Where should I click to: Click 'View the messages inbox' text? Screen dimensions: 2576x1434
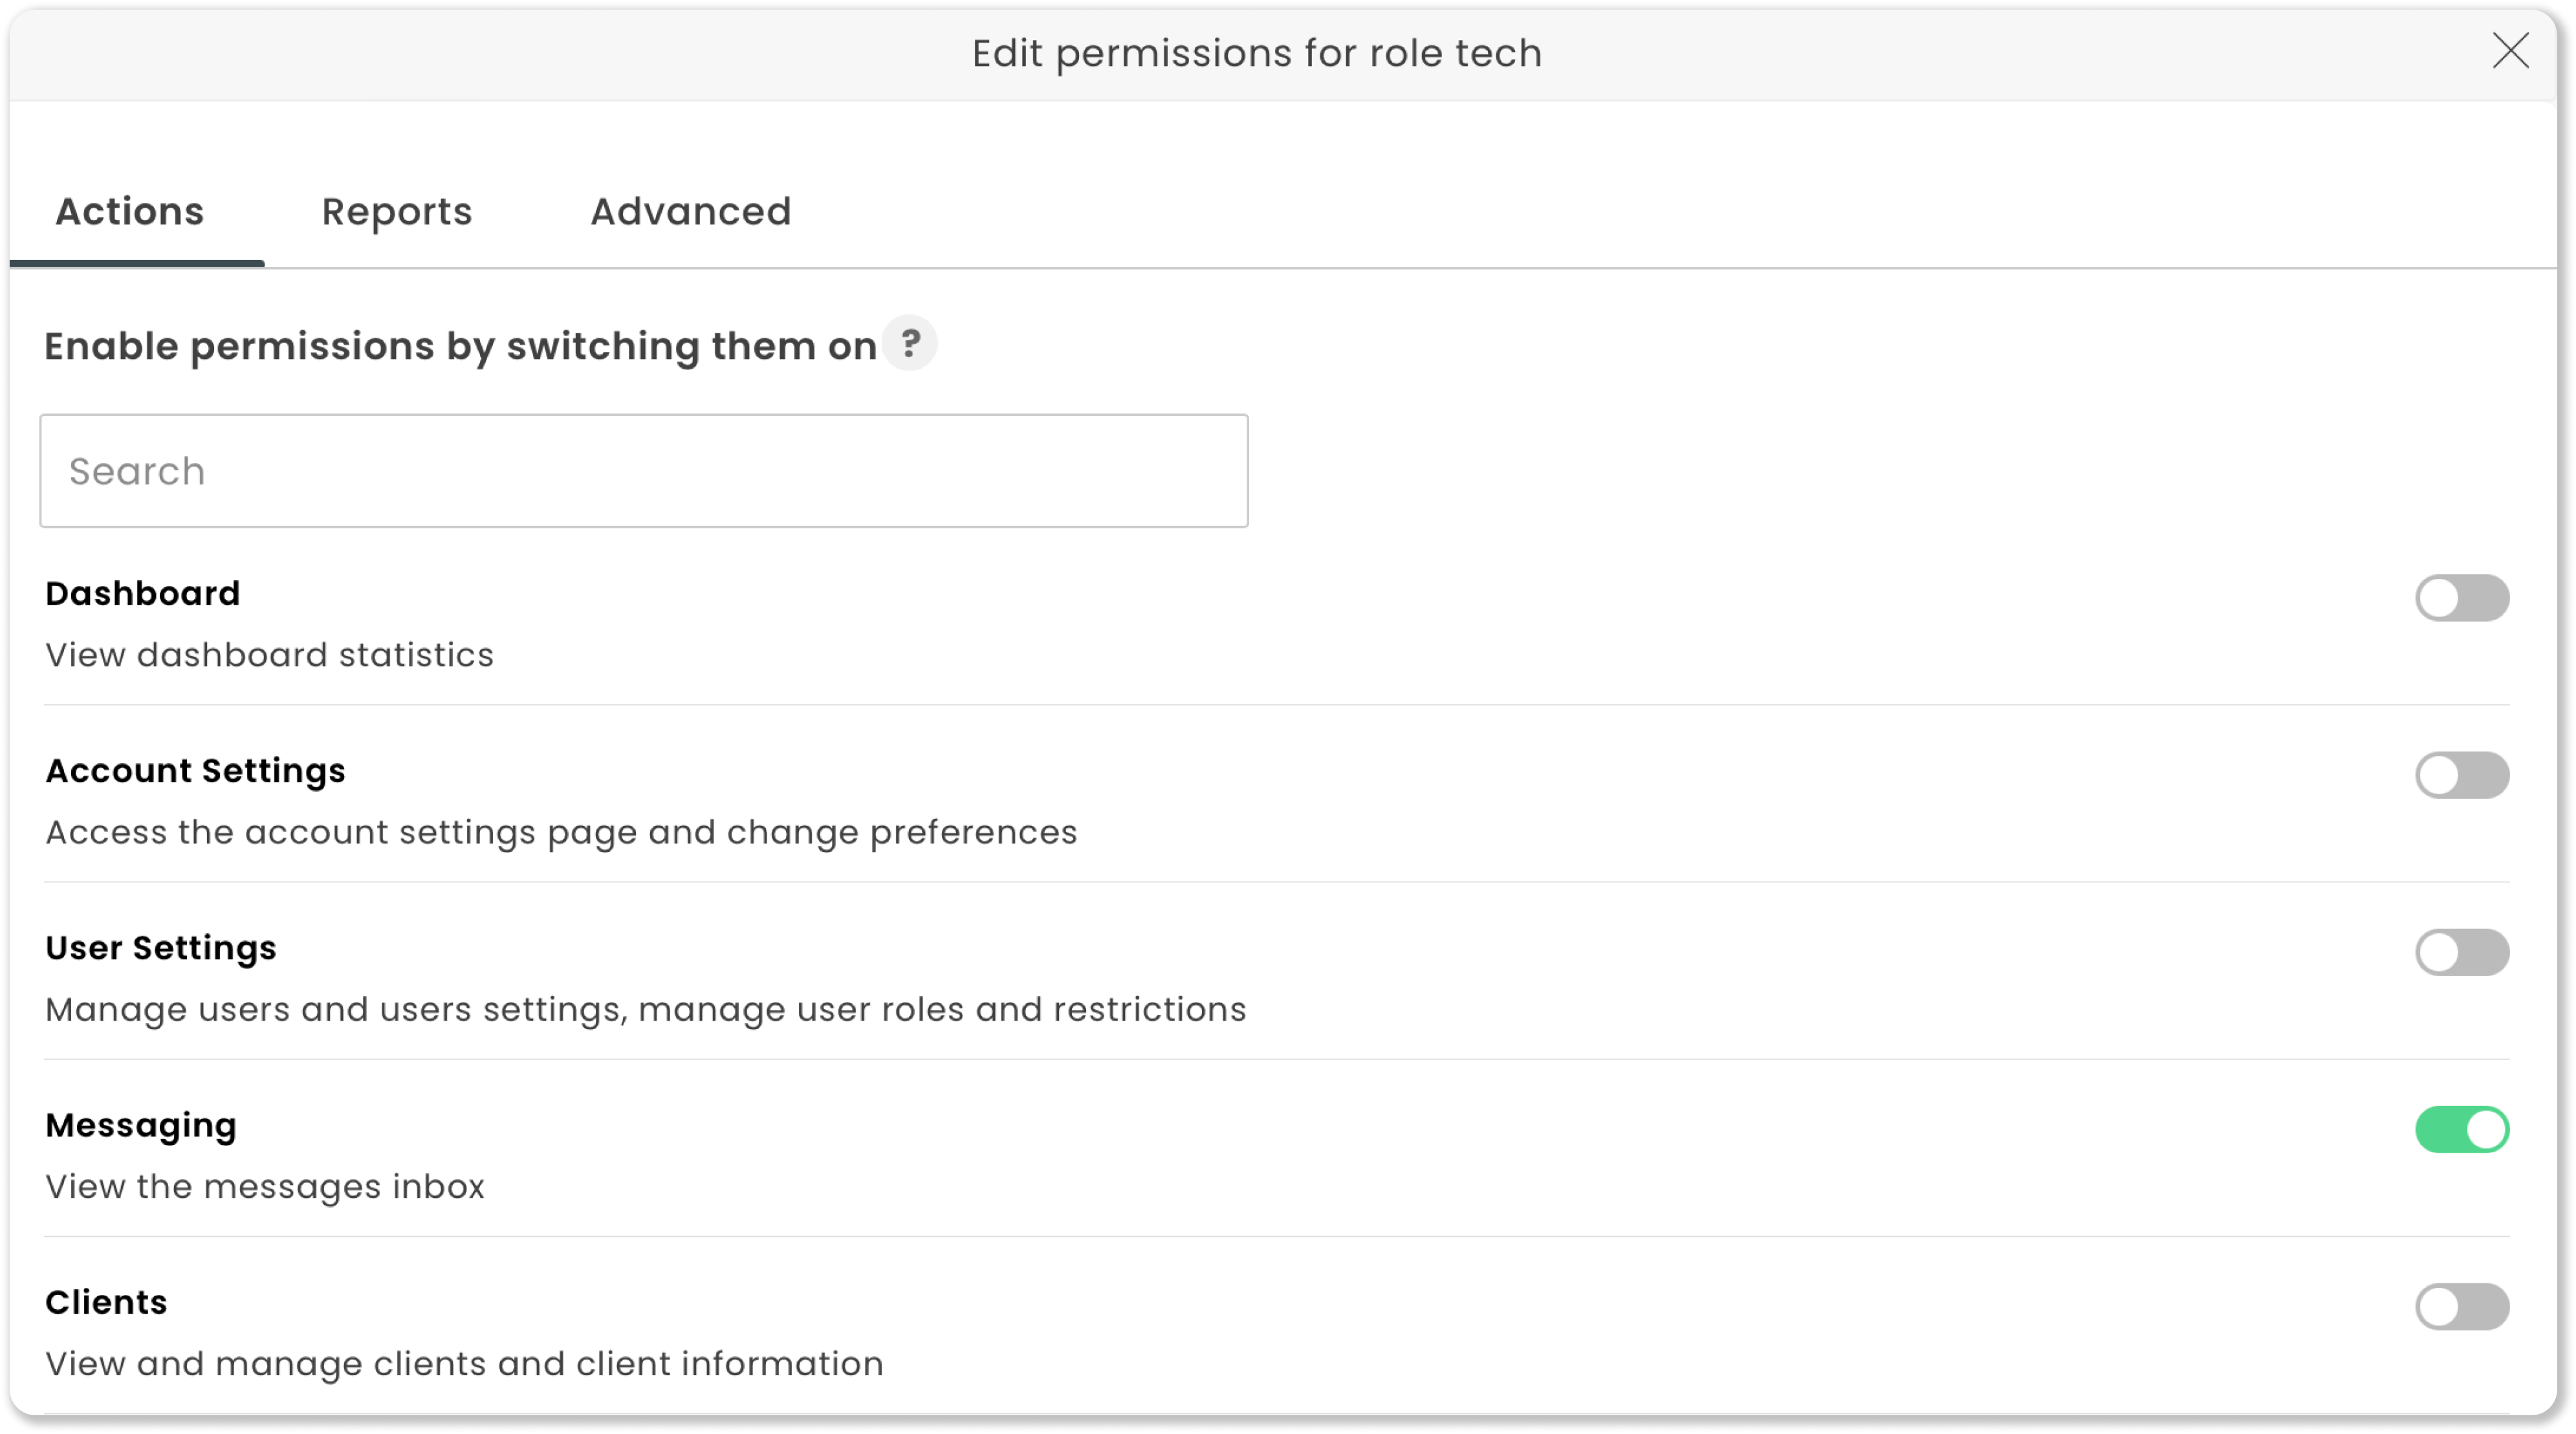[265, 1187]
